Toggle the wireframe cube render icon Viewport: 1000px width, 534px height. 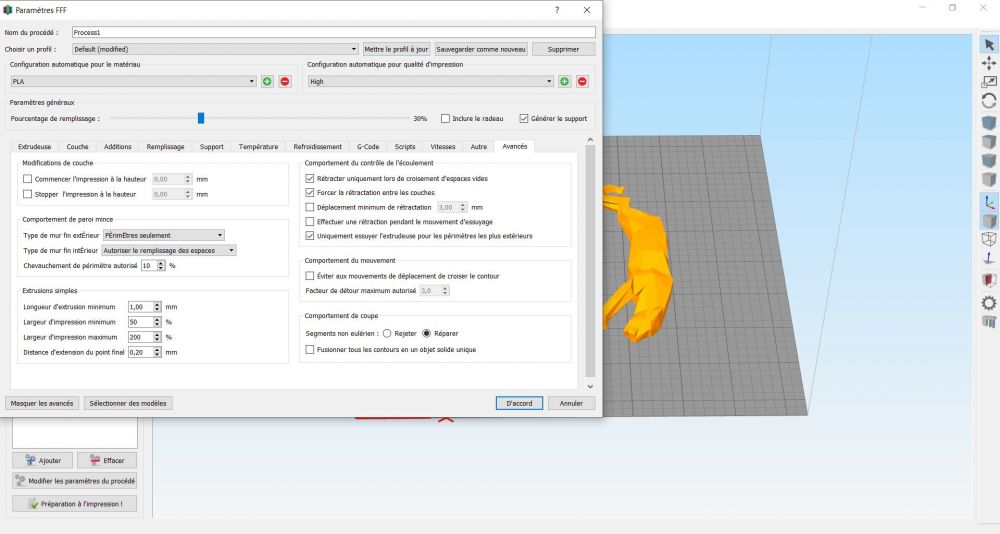click(x=989, y=239)
